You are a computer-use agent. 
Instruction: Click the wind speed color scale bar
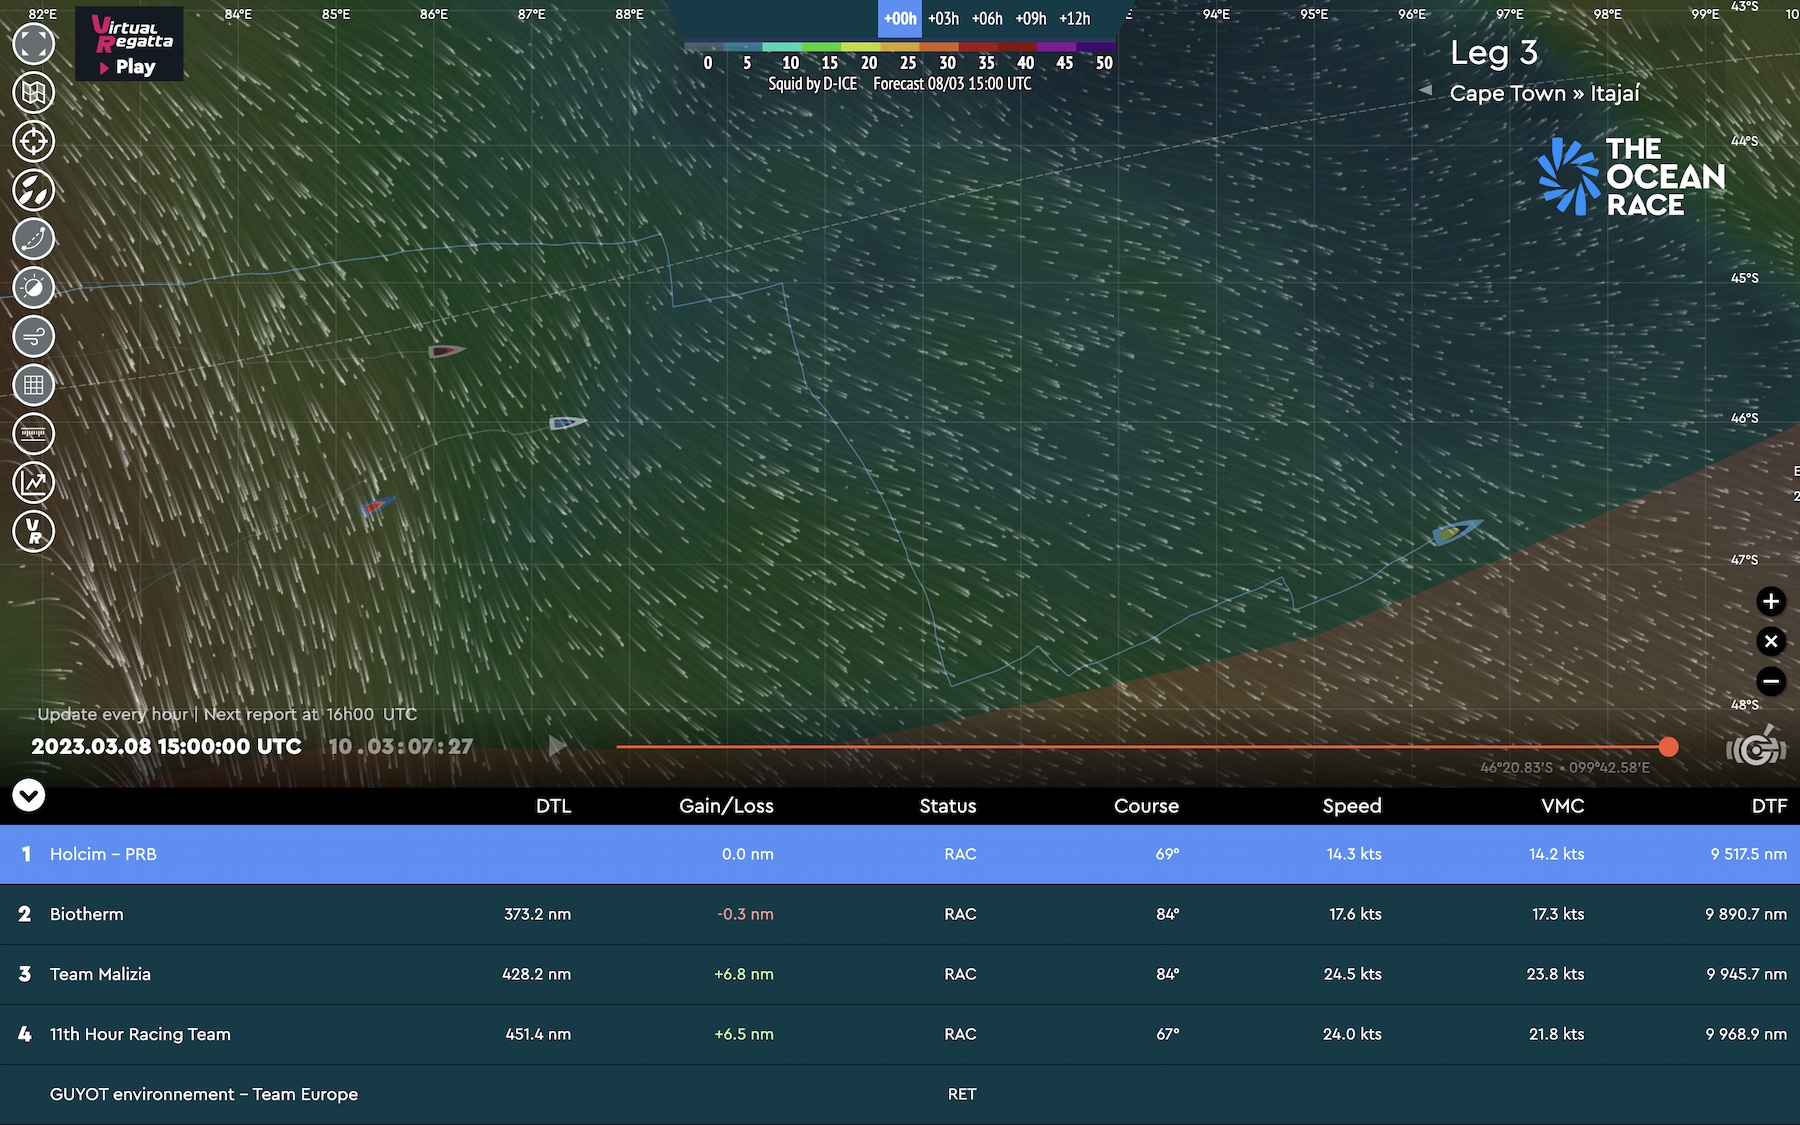click(x=900, y=47)
